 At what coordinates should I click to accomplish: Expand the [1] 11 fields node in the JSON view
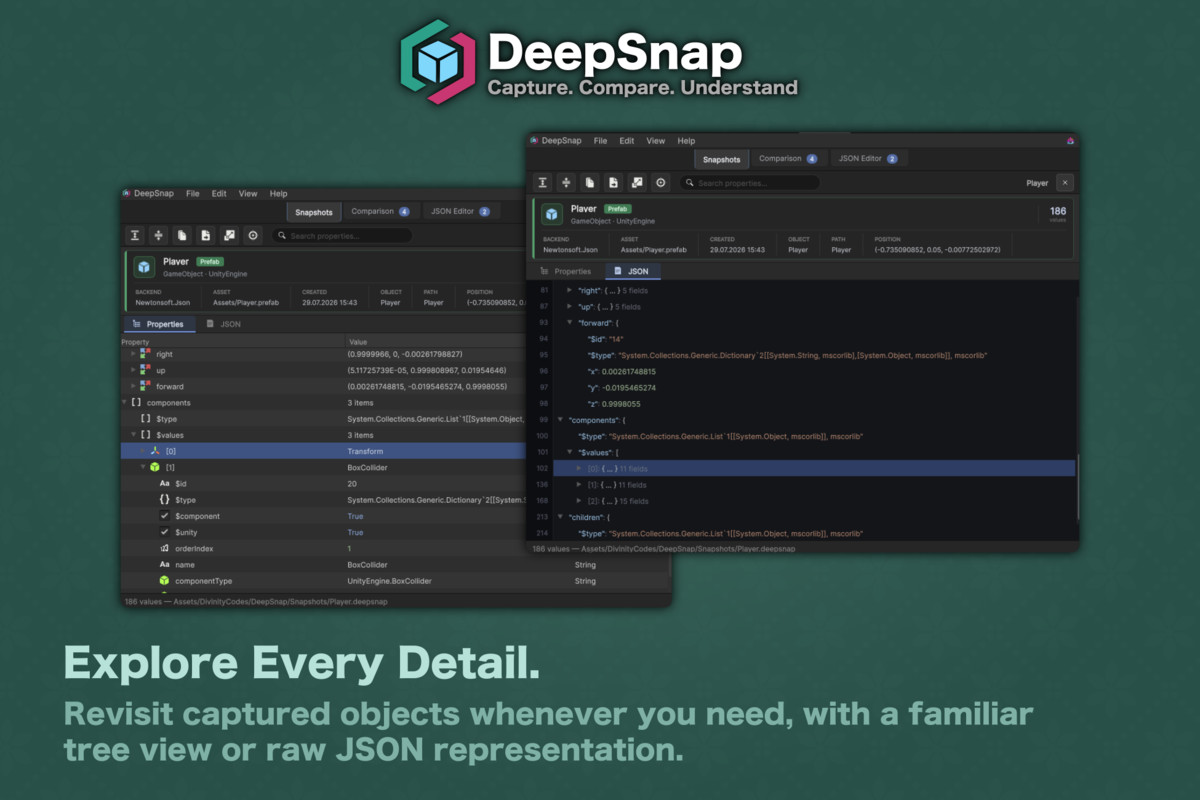579,484
